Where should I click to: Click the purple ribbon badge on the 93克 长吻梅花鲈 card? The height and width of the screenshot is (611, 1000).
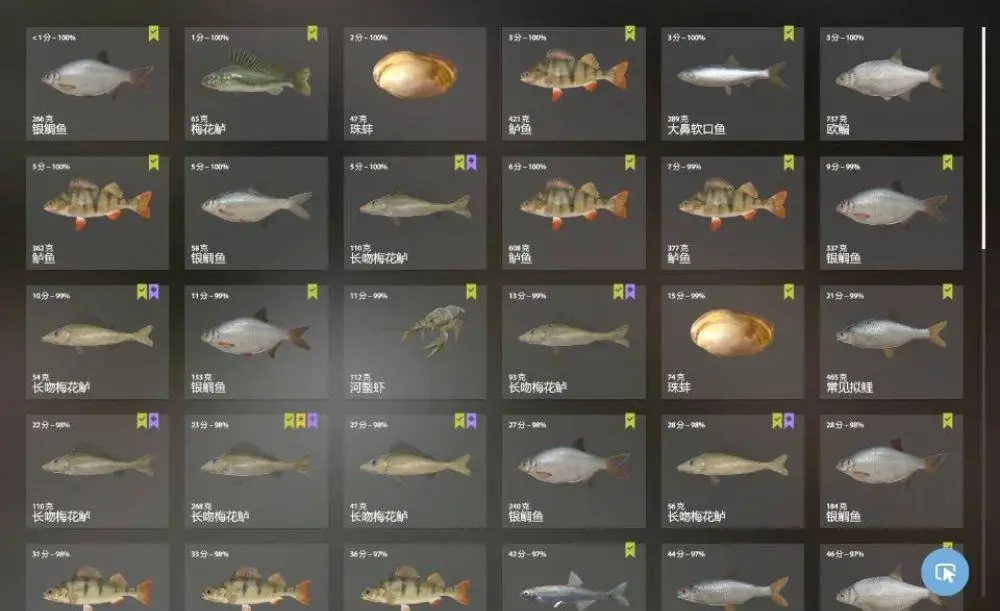630,291
